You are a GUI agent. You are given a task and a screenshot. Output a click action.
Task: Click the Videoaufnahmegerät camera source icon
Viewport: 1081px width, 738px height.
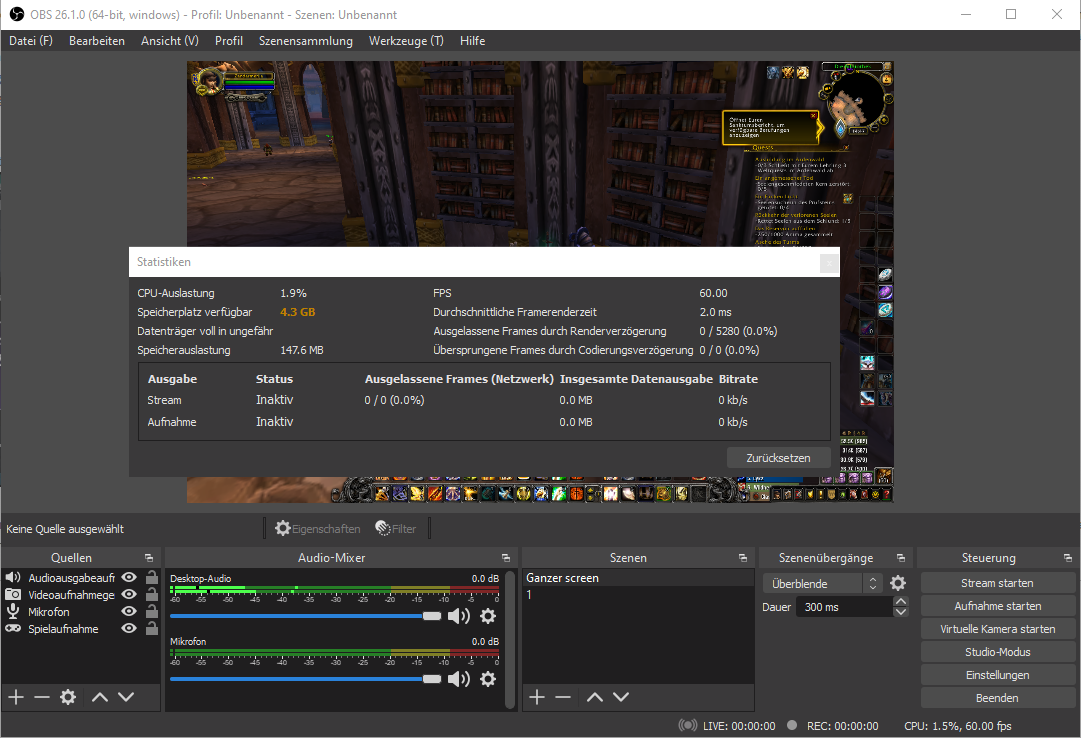(12, 595)
